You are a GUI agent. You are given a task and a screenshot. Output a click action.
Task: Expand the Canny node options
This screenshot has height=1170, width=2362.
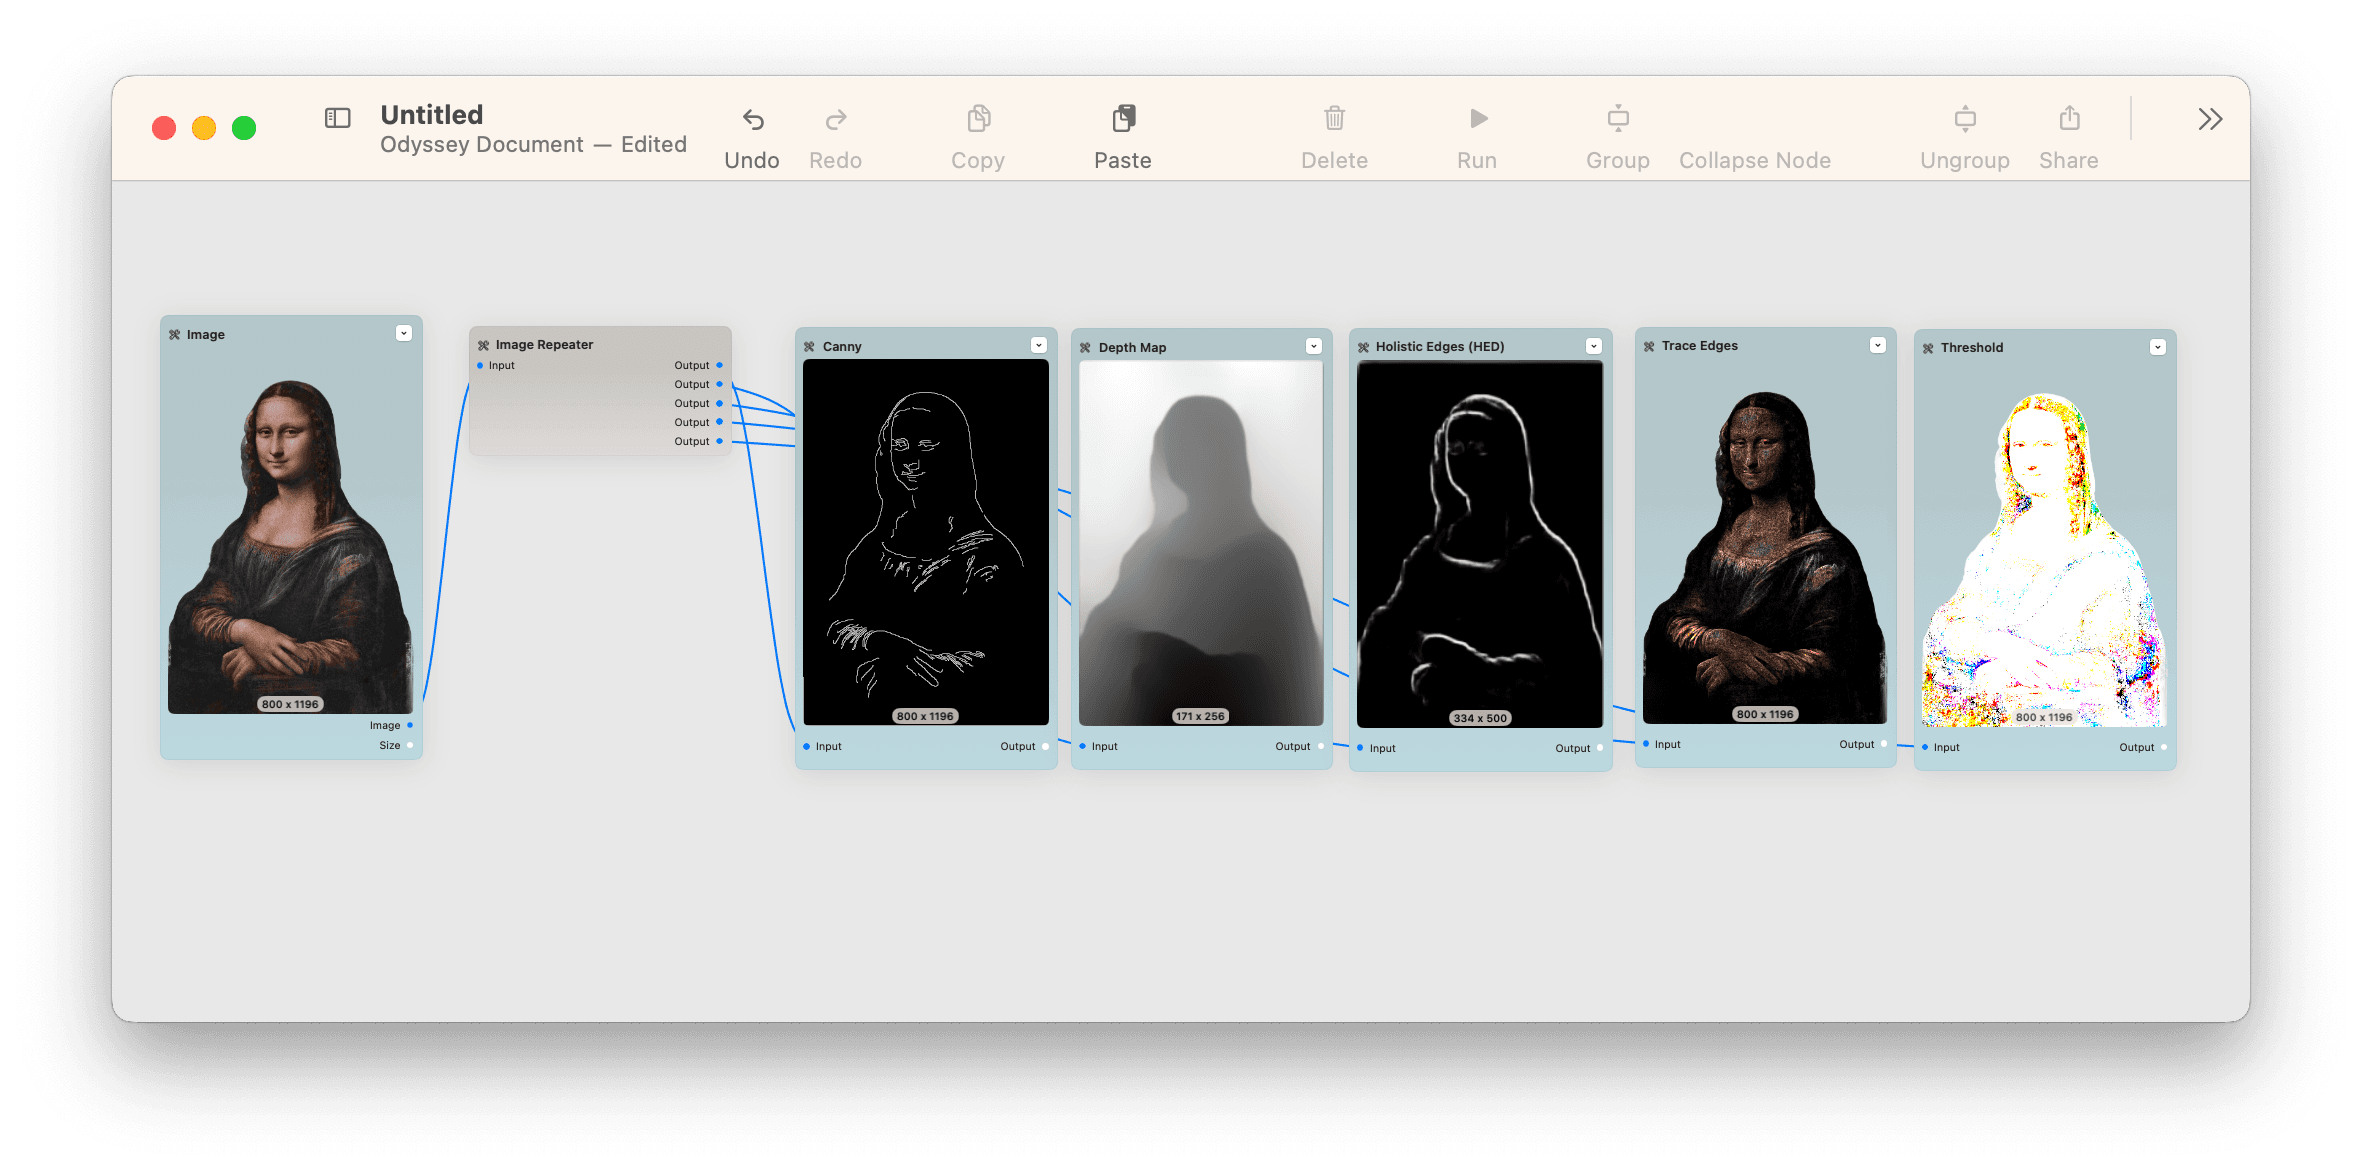click(1042, 348)
